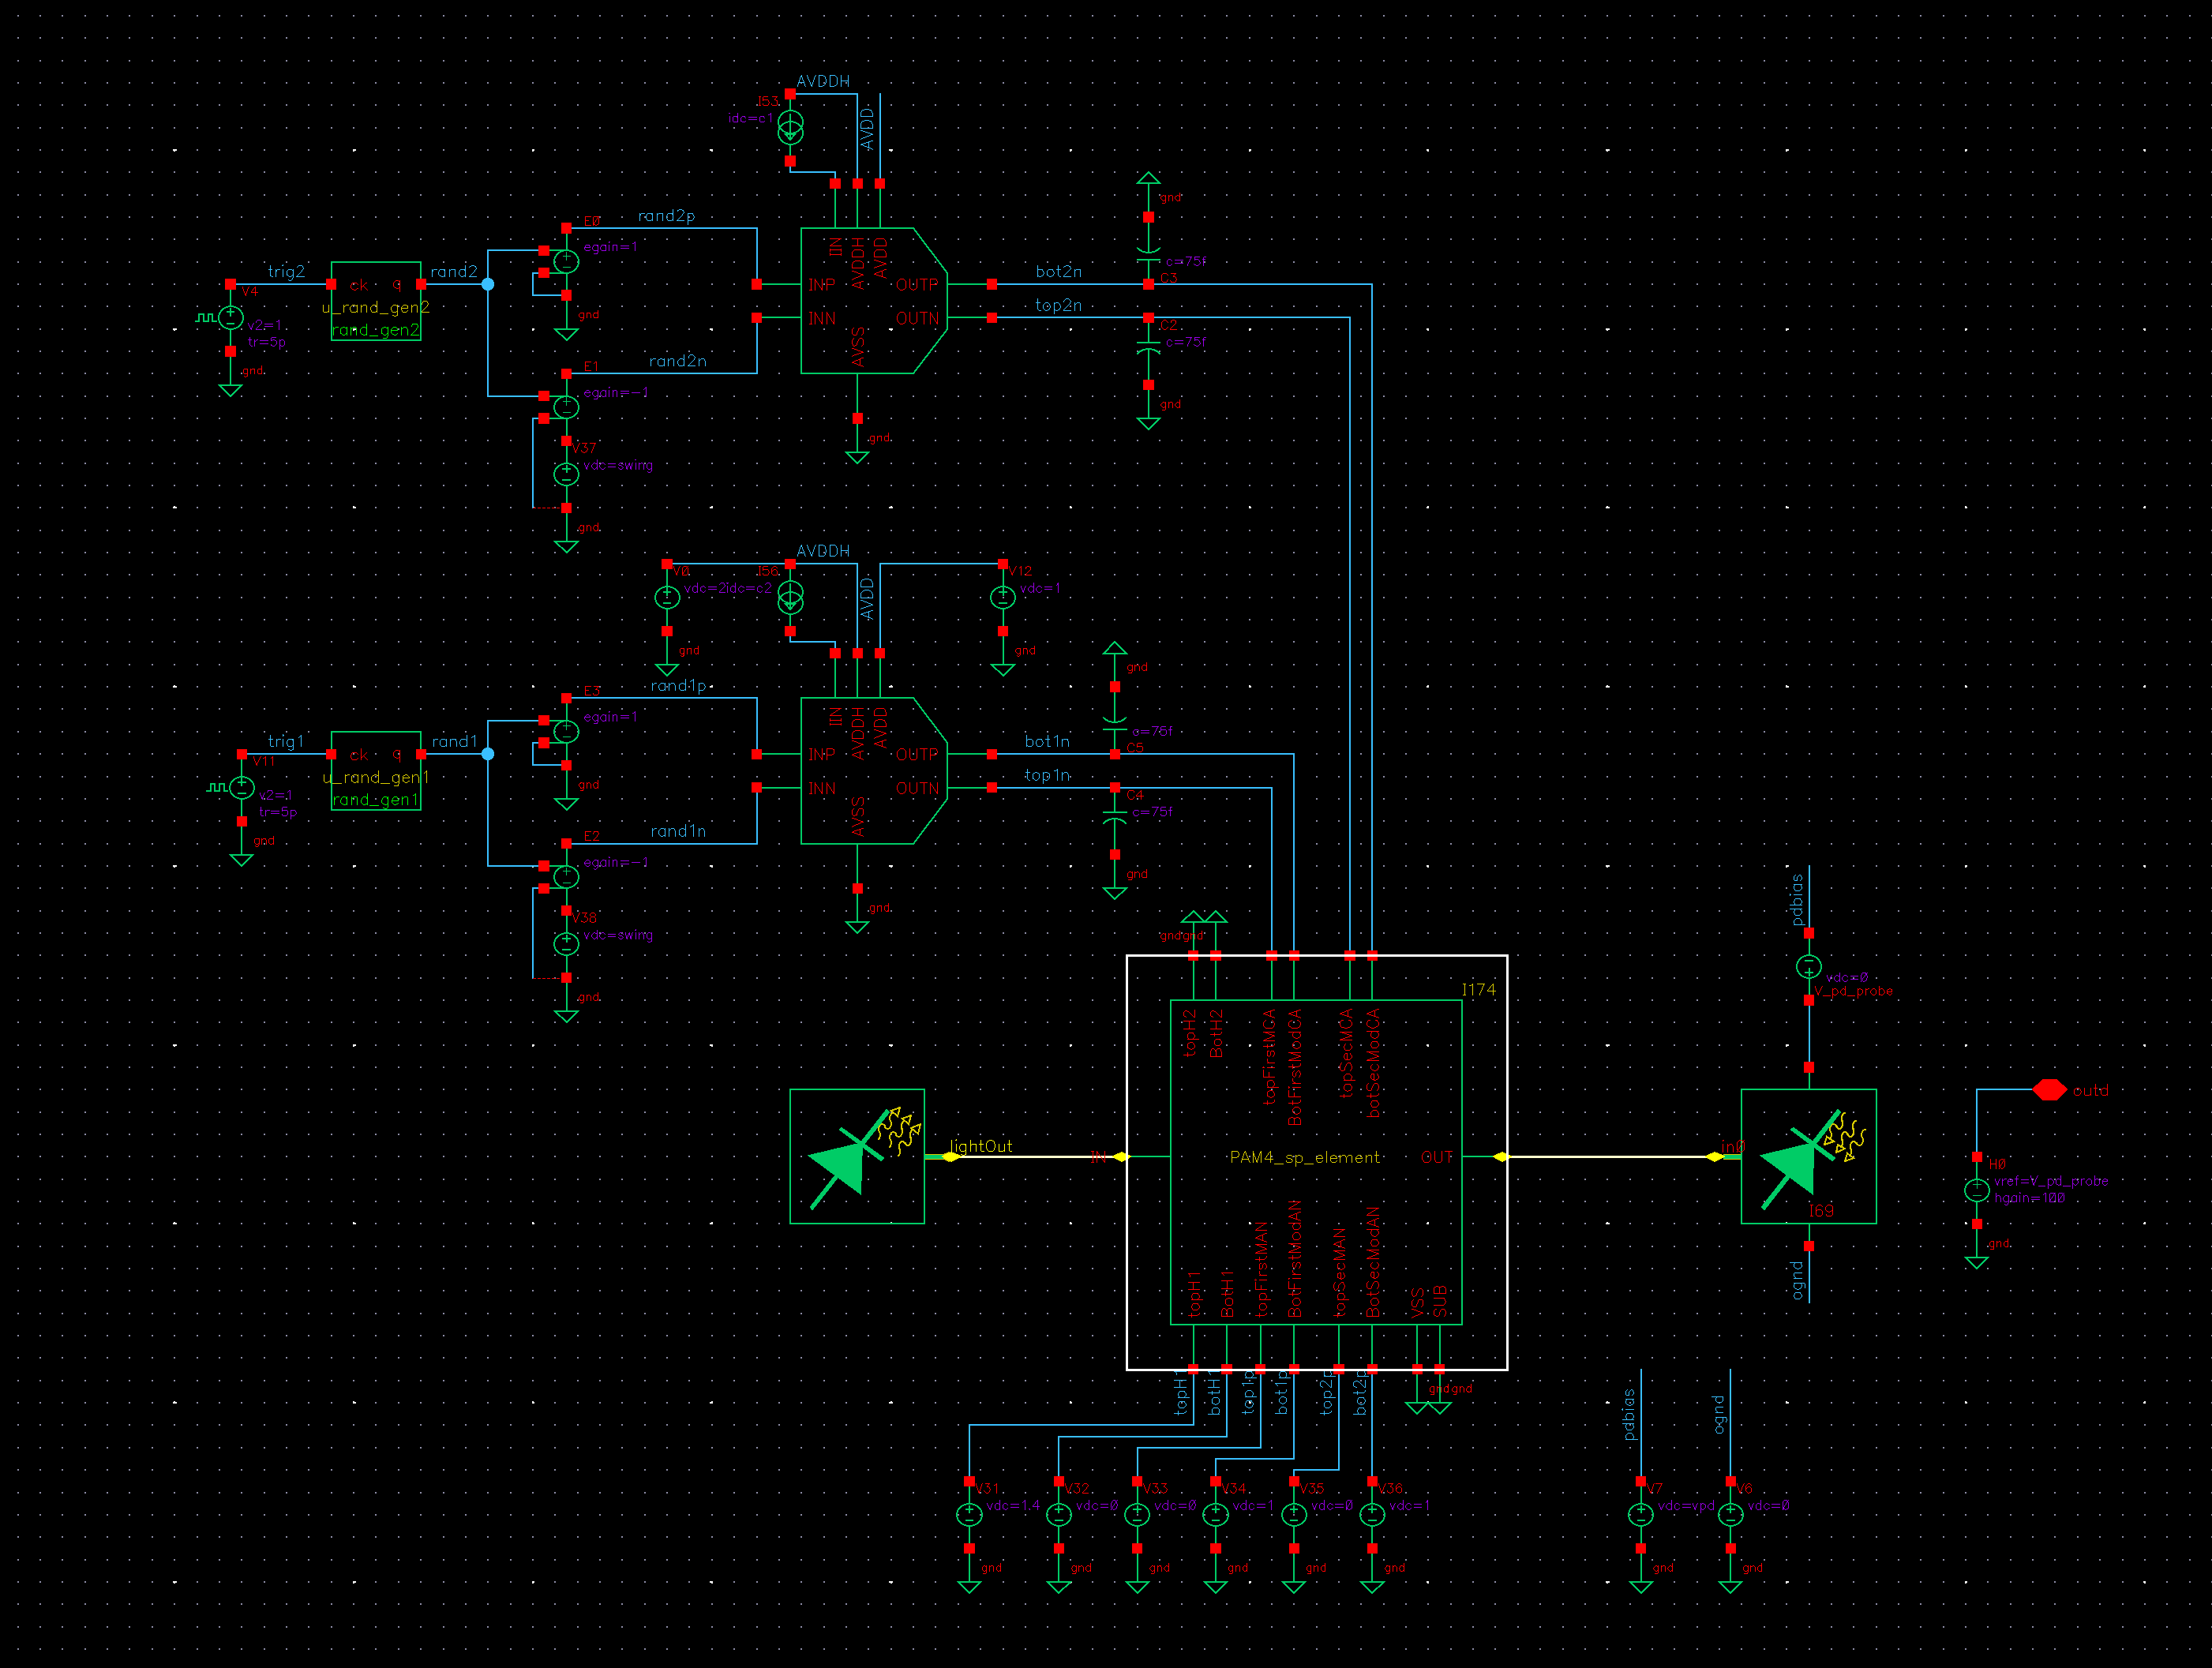
Task: Click the rand1p net label
Action: [x=678, y=686]
